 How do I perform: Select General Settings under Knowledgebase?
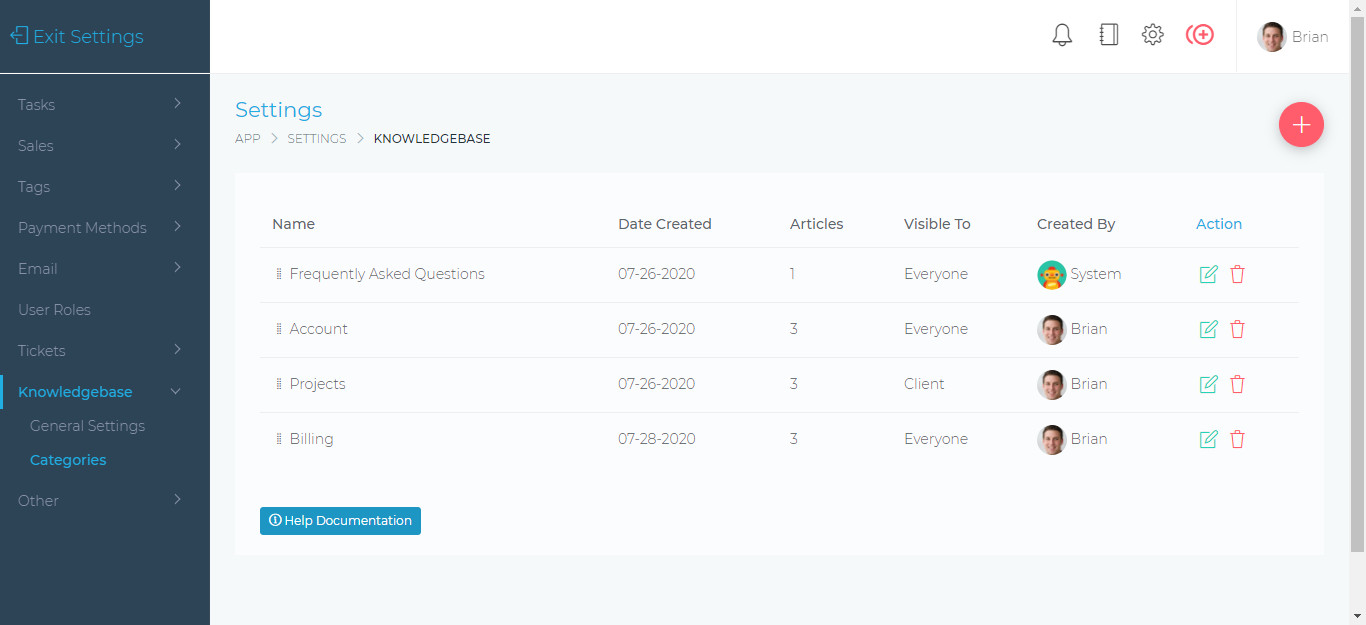click(x=87, y=426)
